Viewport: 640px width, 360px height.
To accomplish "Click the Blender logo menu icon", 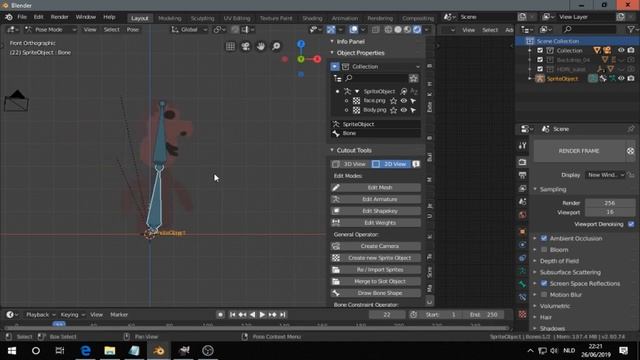I will pyautogui.click(x=9, y=17).
